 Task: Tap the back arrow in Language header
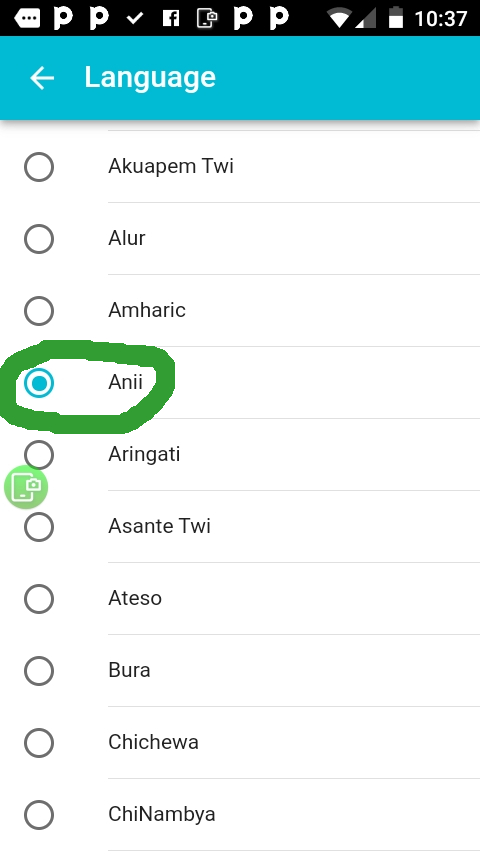pyautogui.click(x=42, y=78)
